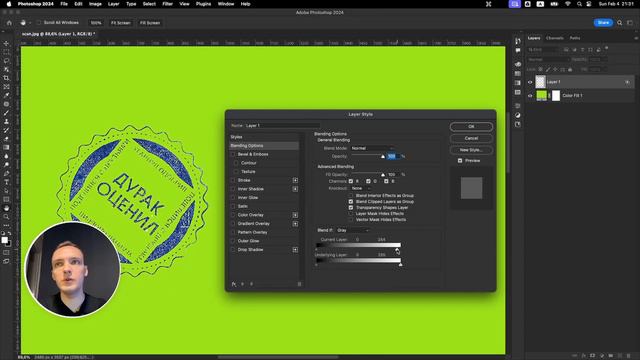Enable the Outer Glow checkbox
The height and width of the screenshot is (360, 640).
[233, 241]
